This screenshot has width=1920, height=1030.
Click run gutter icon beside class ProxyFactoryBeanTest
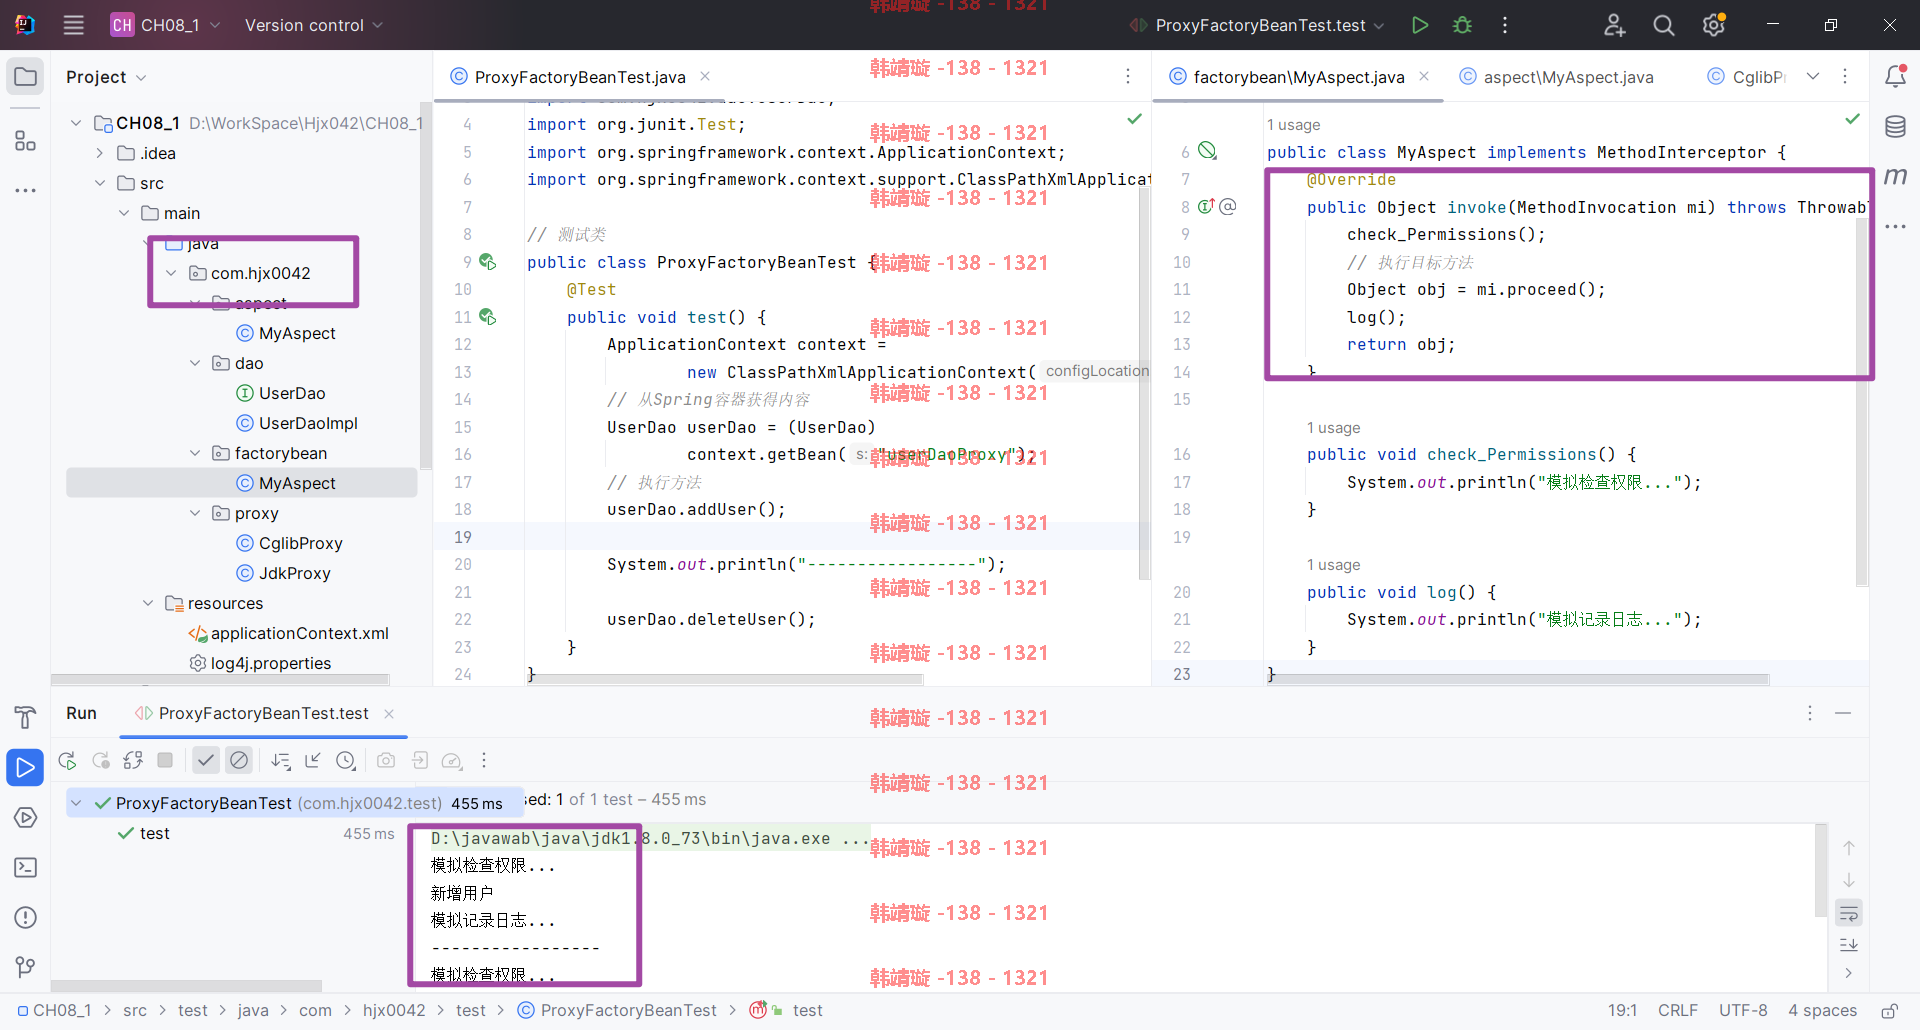(x=488, y=262)
